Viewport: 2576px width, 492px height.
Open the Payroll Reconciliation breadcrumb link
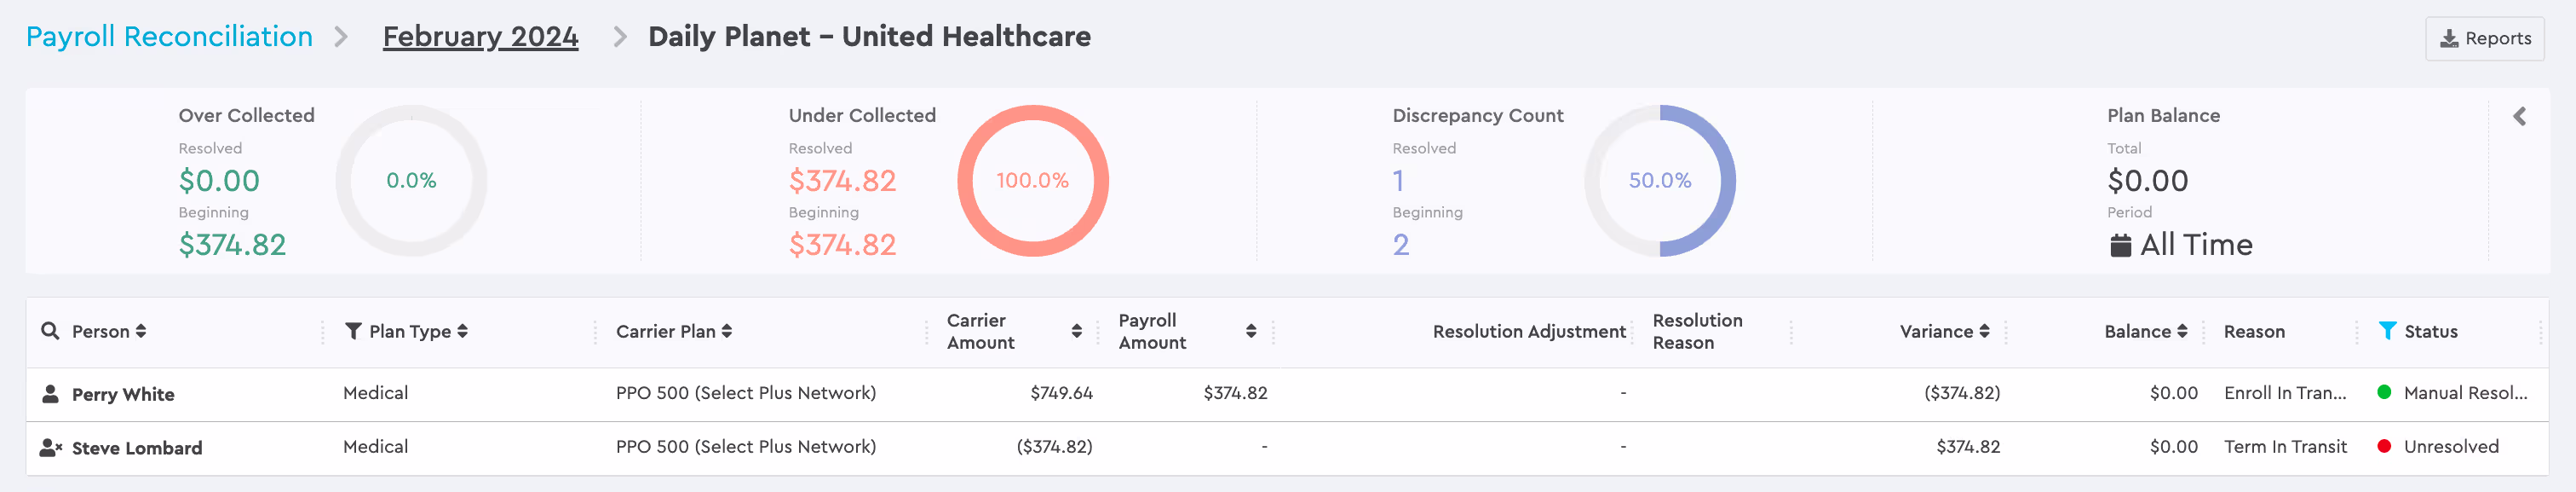[169, 36]
